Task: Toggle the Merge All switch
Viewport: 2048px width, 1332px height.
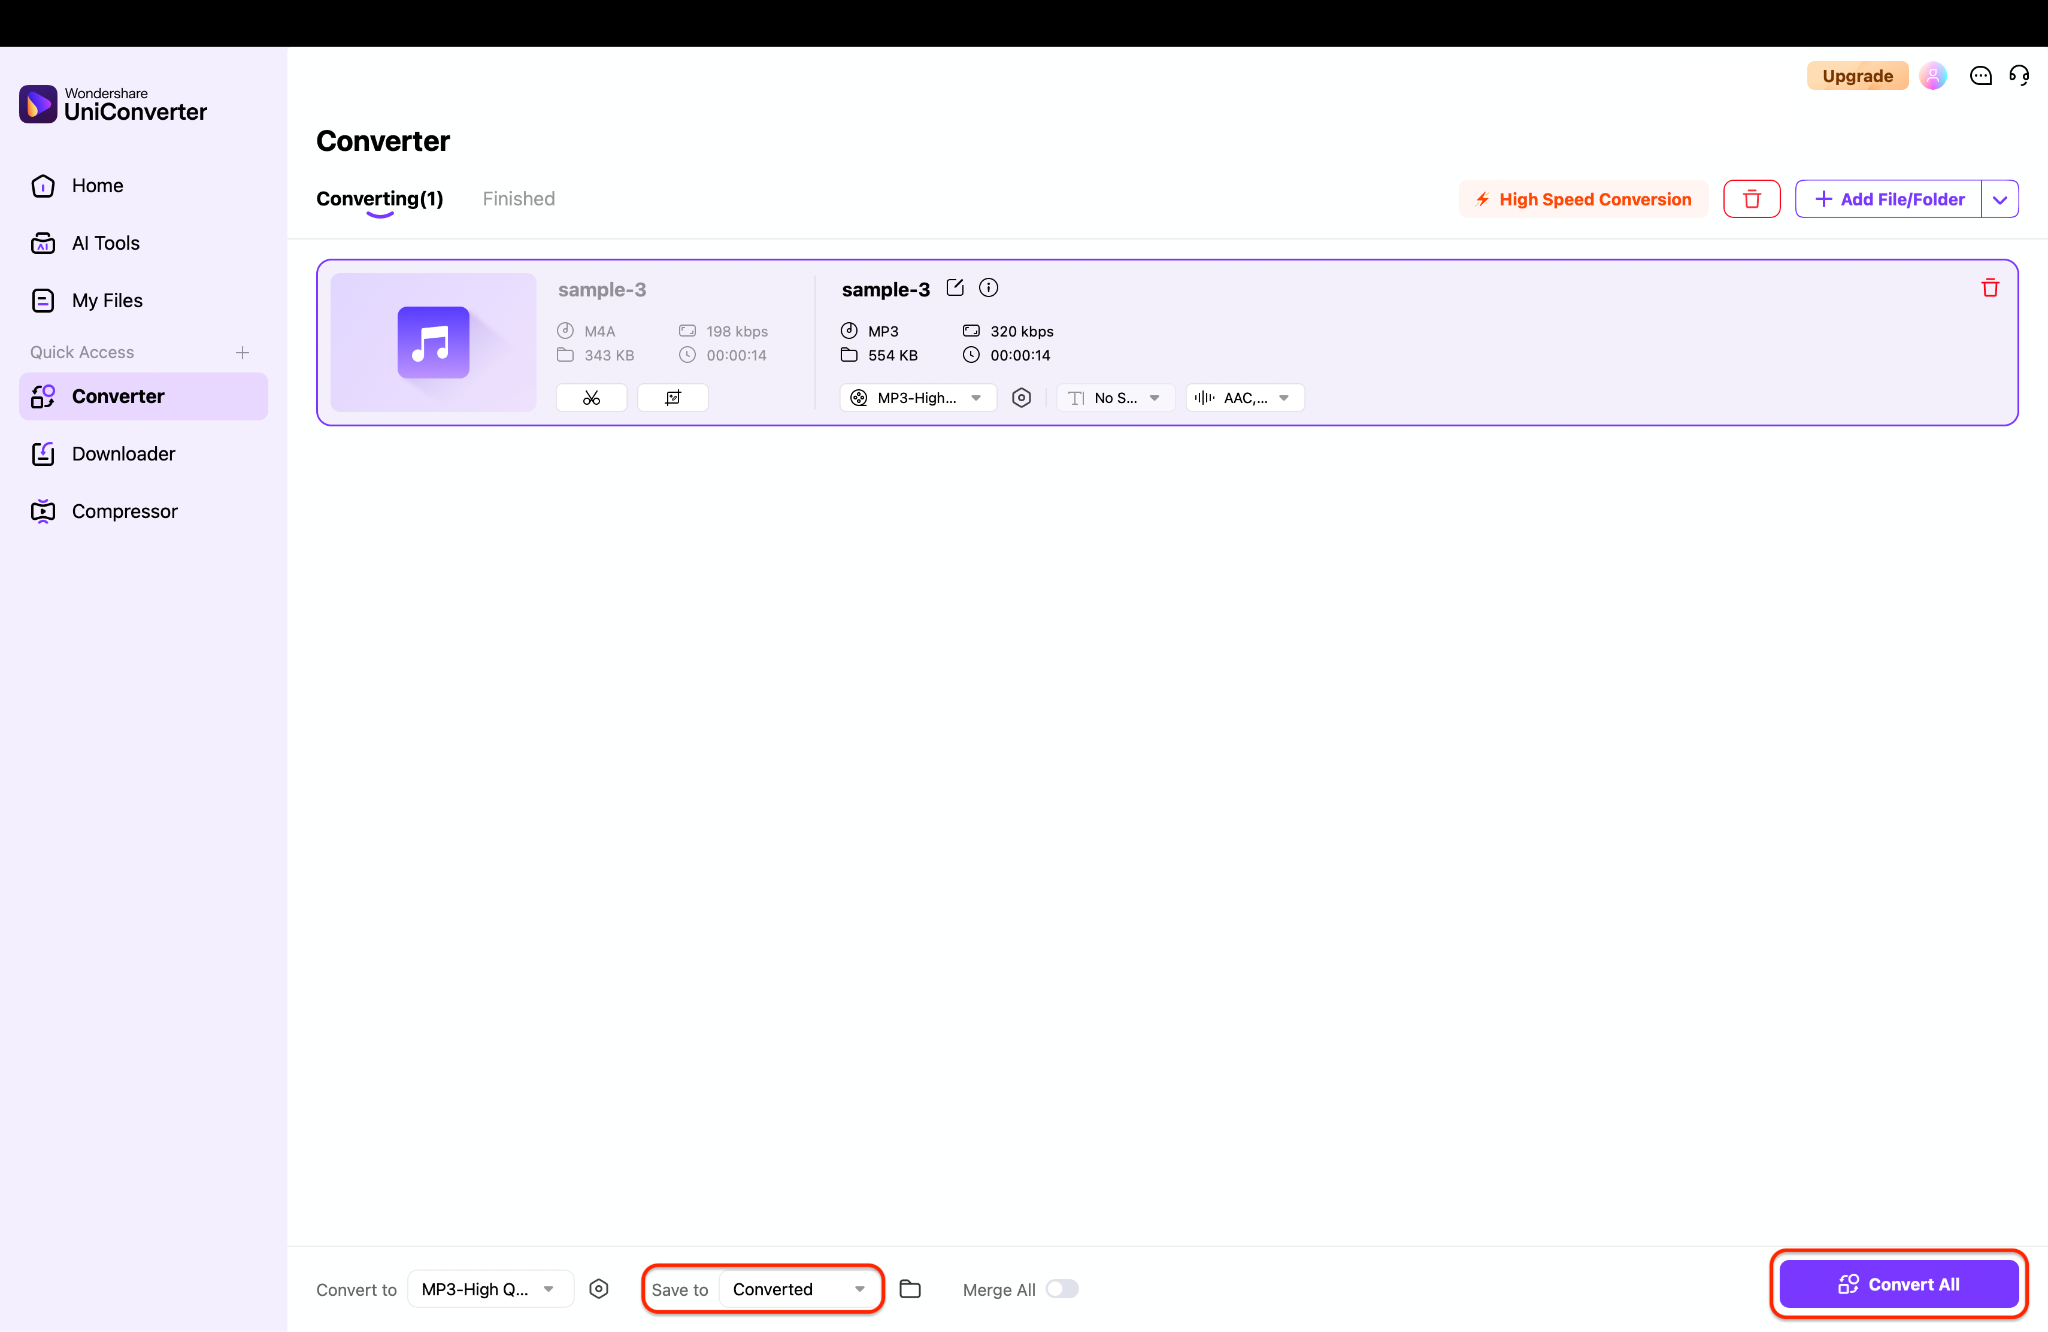Action: [x=1062, y=1289]
